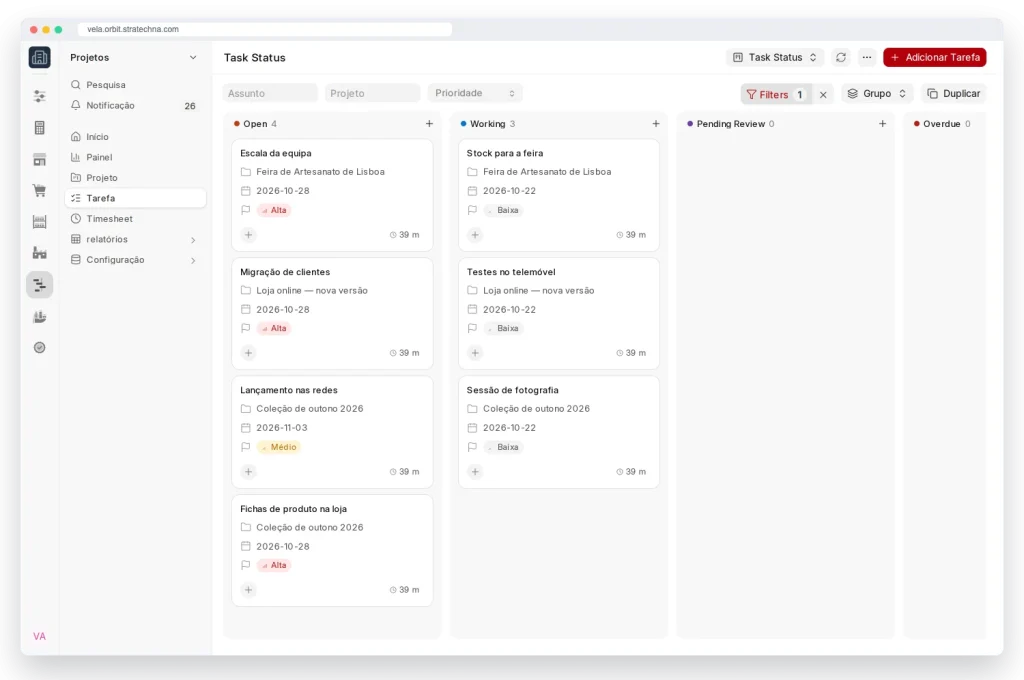Open the shopping cart module in sidebar
This screenshot has width=1024, height=680.
pos(40,191)
